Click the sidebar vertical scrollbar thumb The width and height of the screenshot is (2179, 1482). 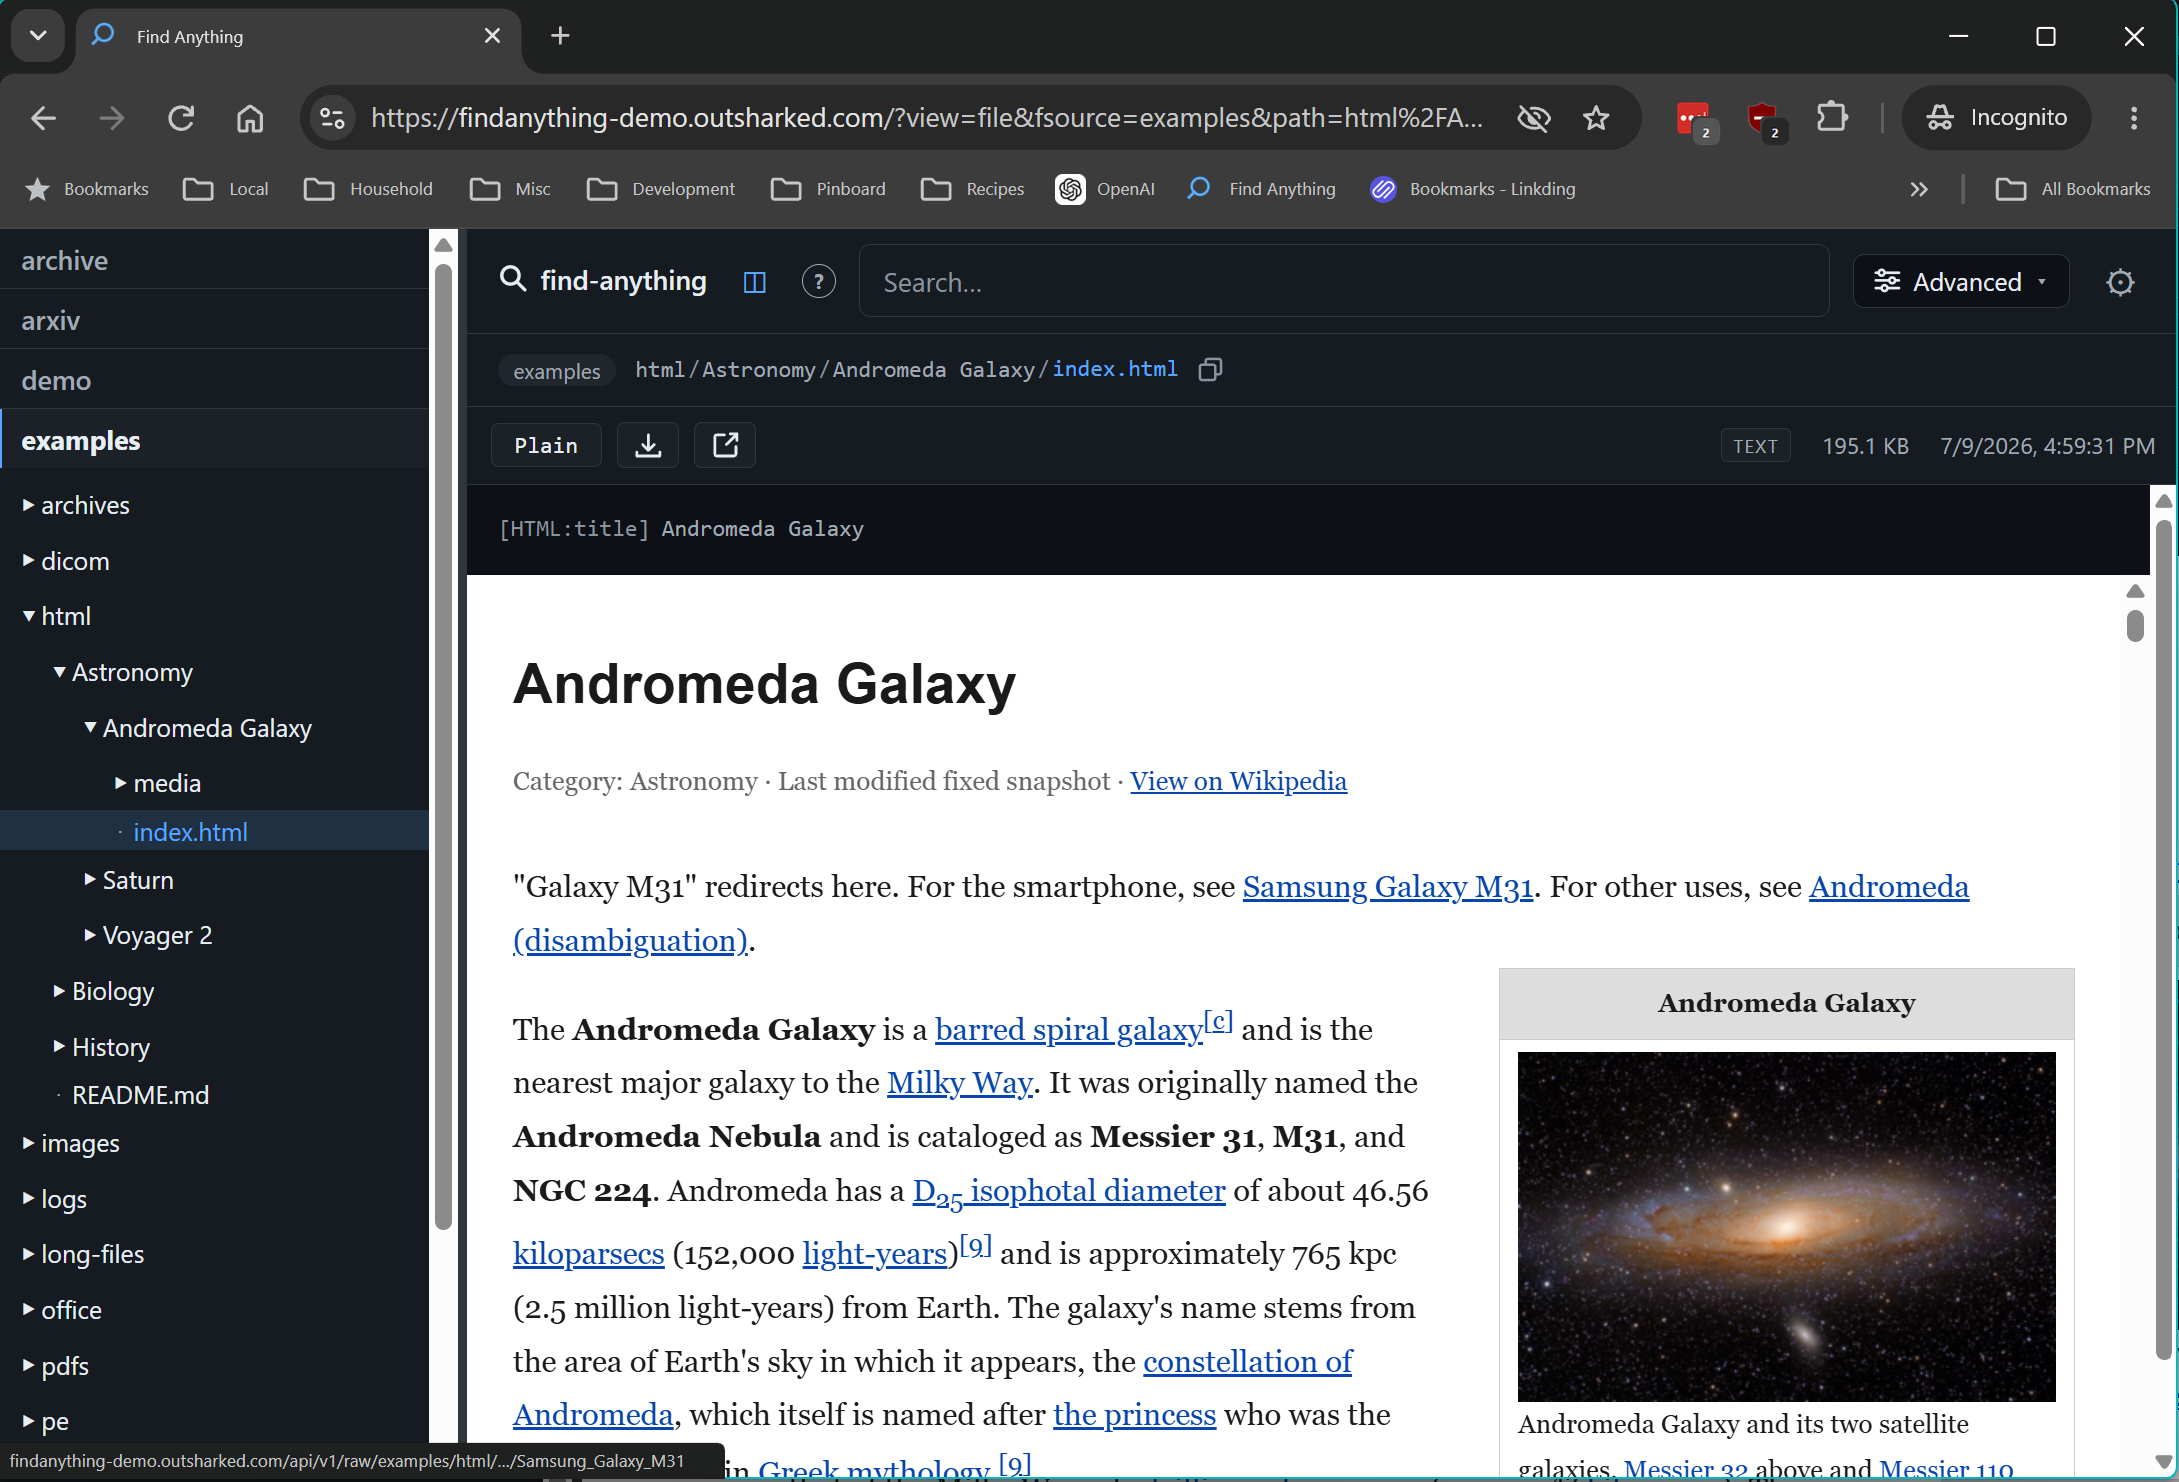tap(443, 745)
